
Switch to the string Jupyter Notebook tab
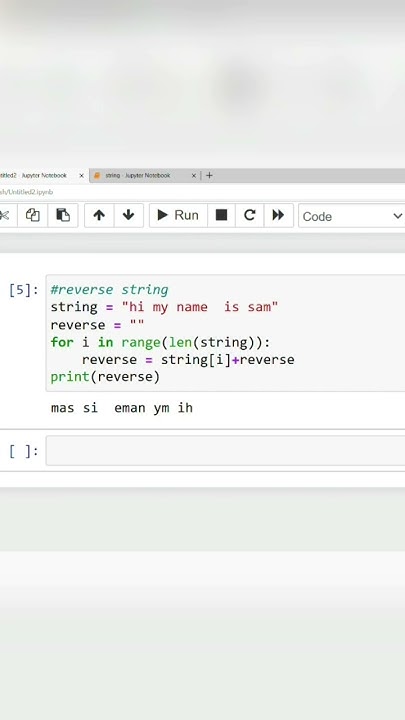[x=138, y=175]
